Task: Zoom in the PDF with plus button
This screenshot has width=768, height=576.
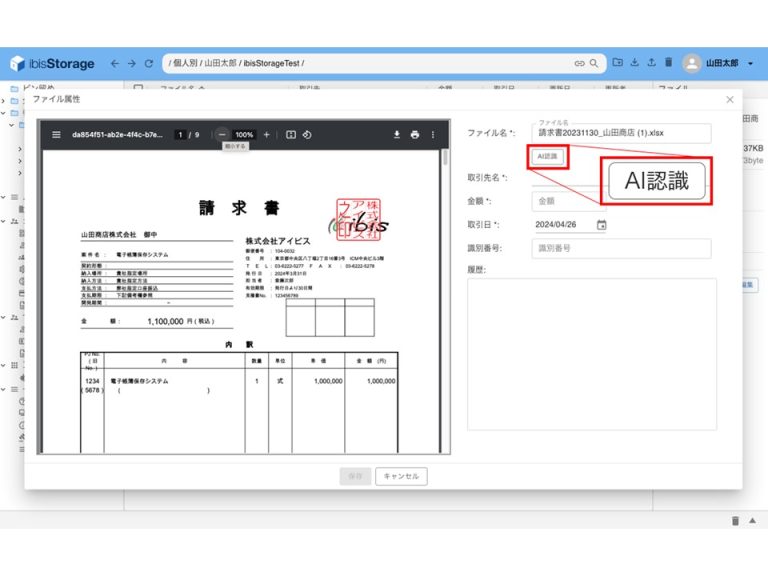Action: click(x=266, y=135)
